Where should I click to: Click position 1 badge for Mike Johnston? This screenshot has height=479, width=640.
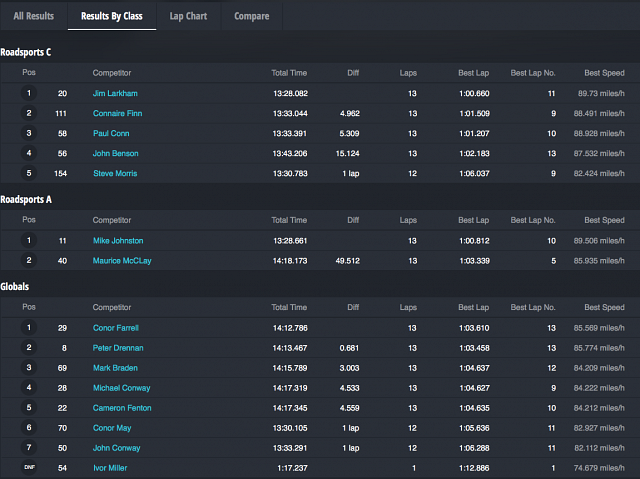point(29,240)
